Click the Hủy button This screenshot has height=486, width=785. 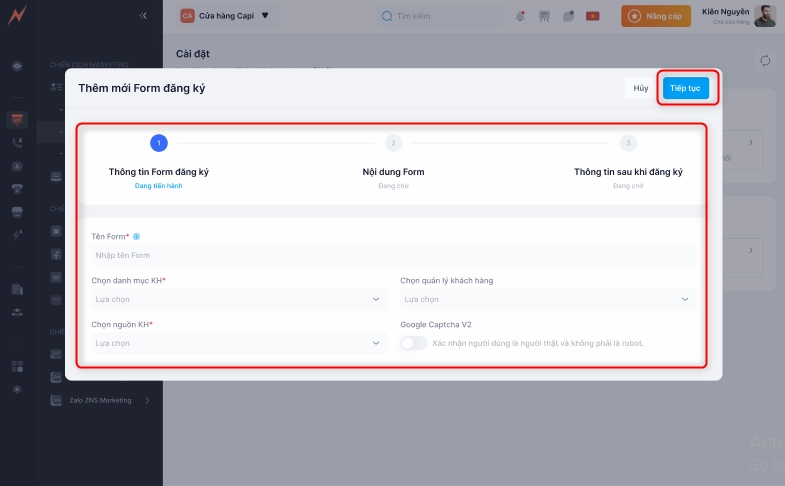(640, 88)
